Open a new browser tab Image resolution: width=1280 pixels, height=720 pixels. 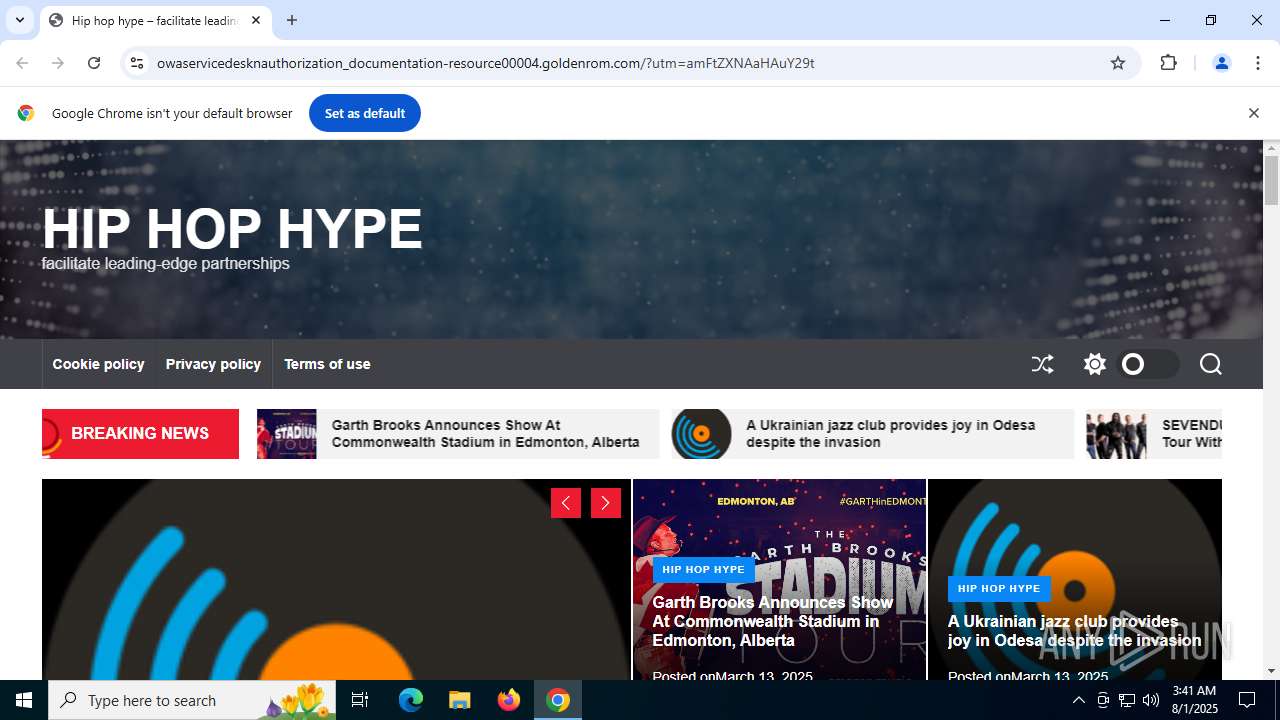click(x=292, y=20)
